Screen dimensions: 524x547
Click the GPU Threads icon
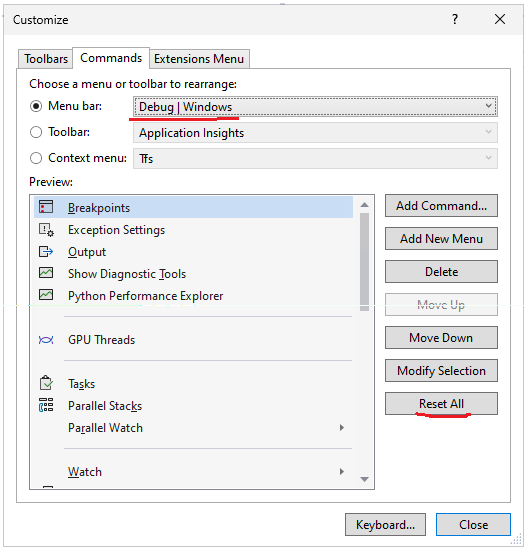pyautogui.click(x=46, y=340)
